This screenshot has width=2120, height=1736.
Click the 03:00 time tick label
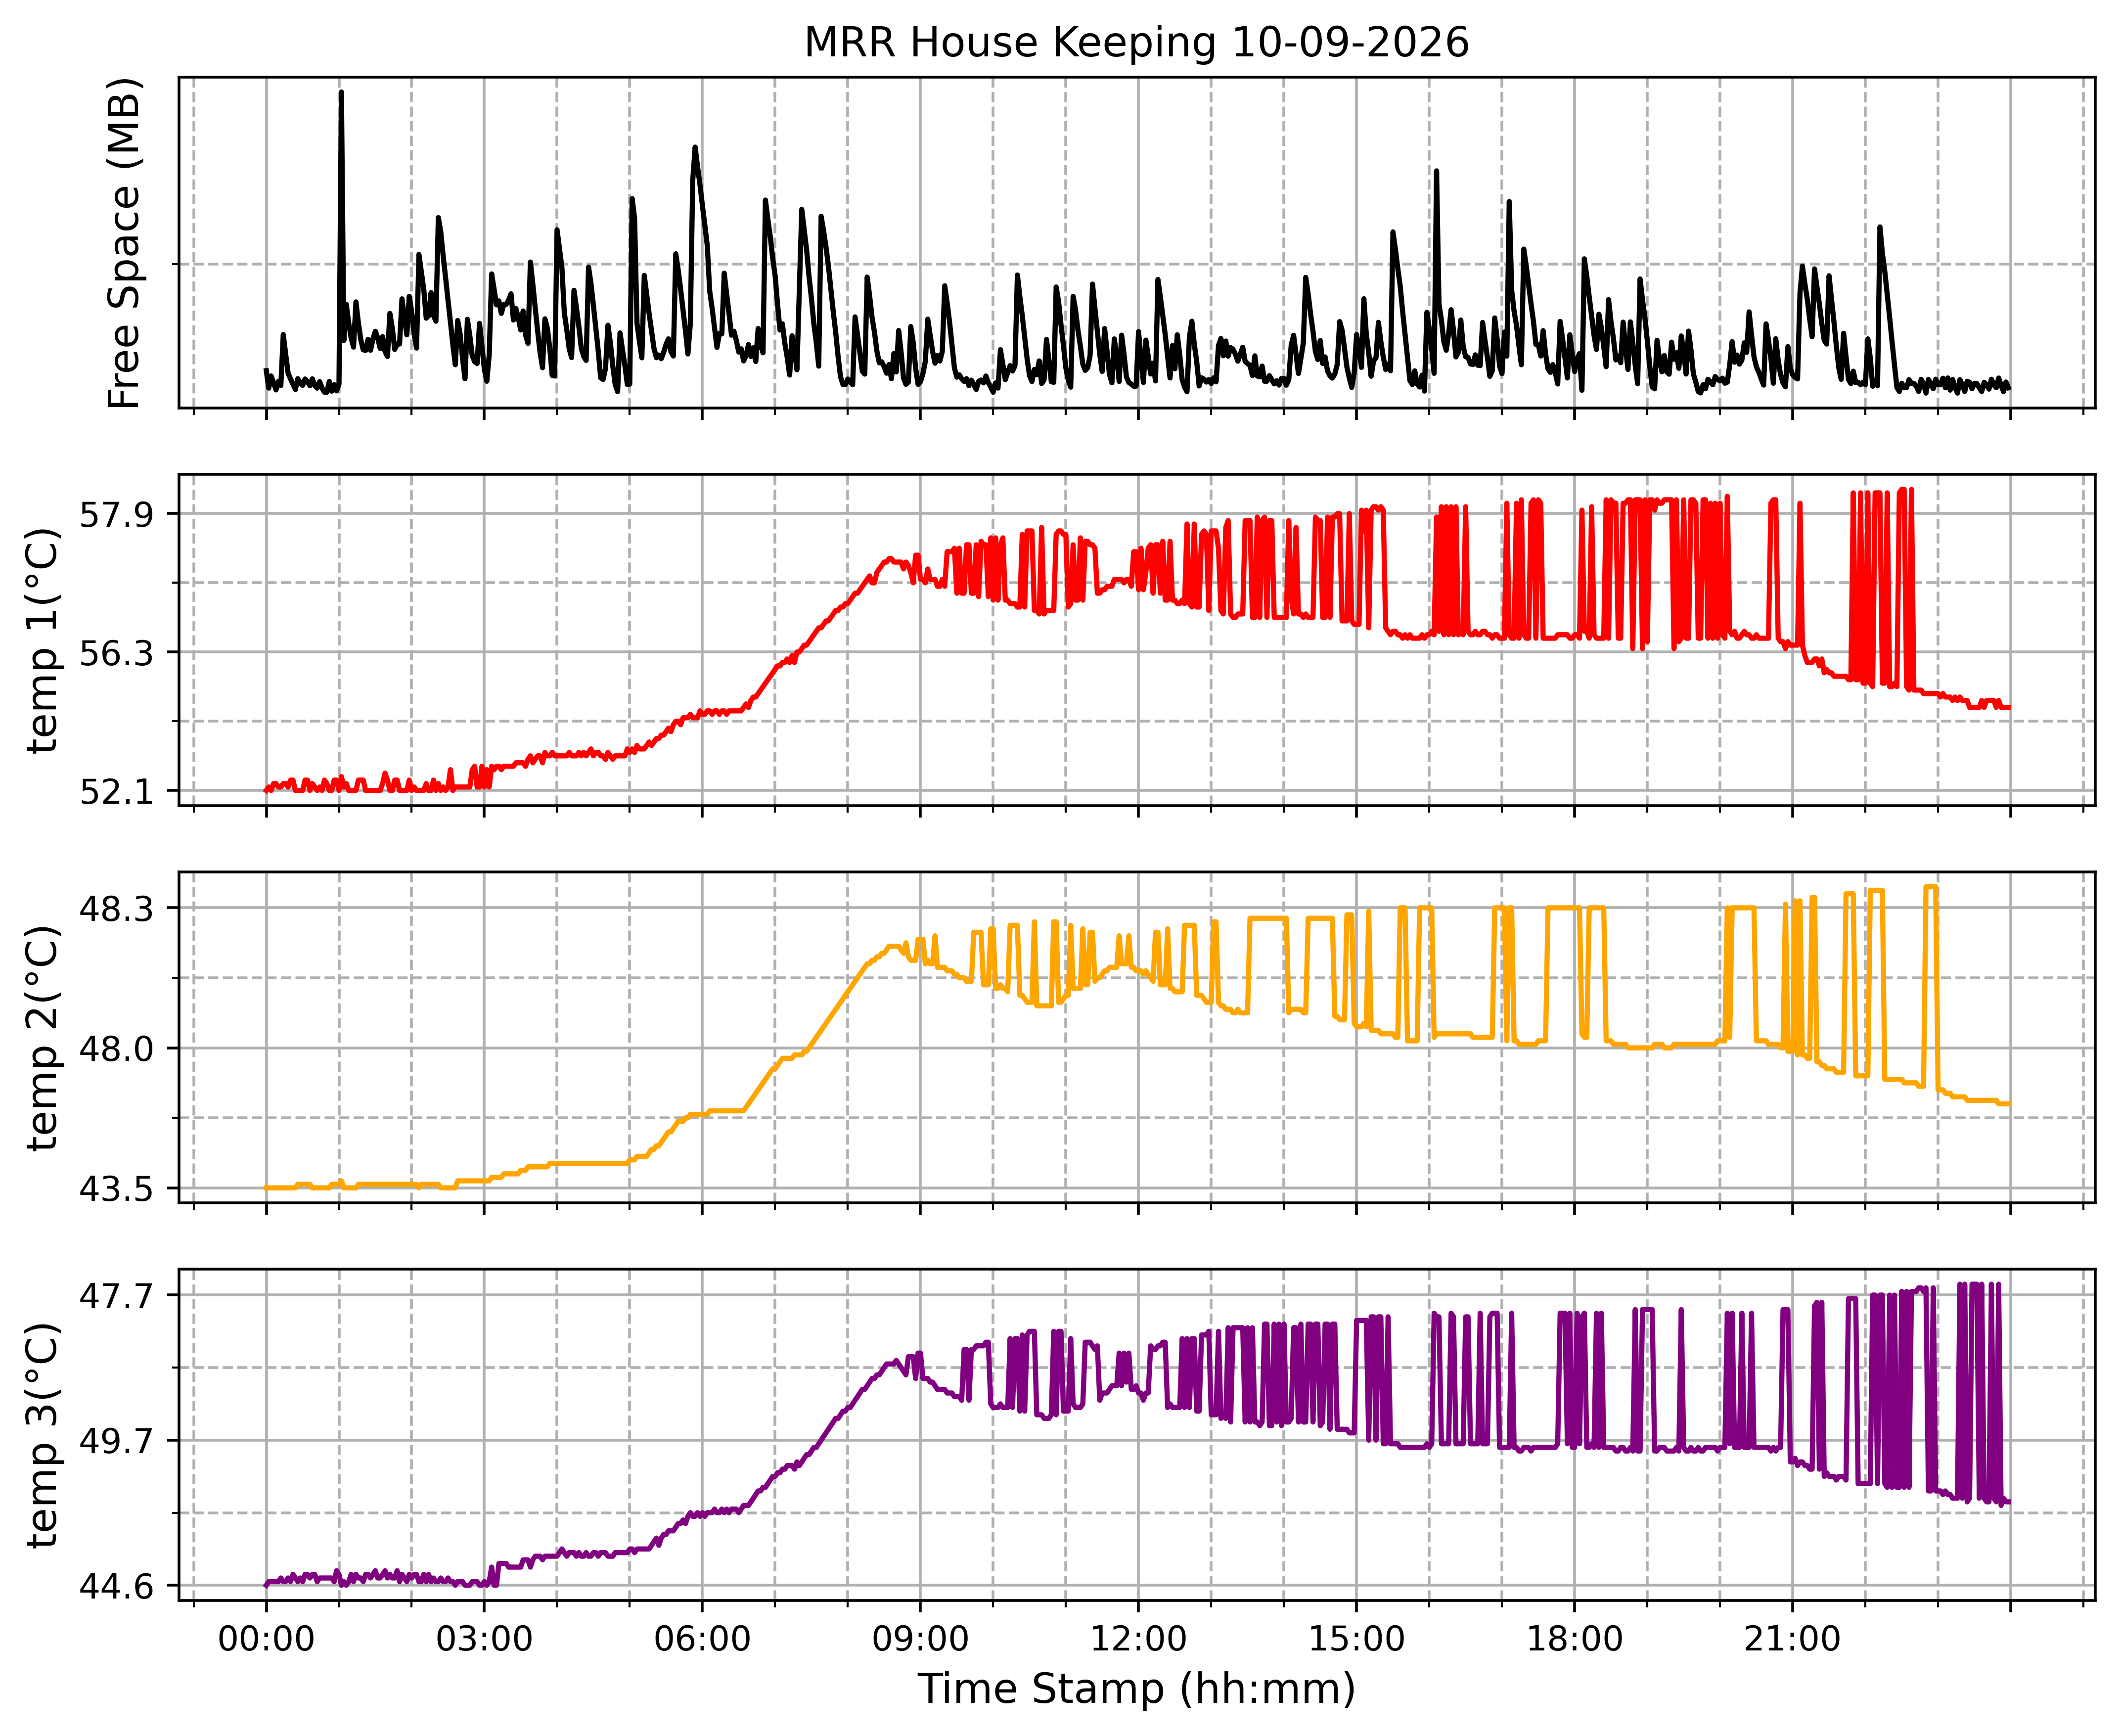484,1639
